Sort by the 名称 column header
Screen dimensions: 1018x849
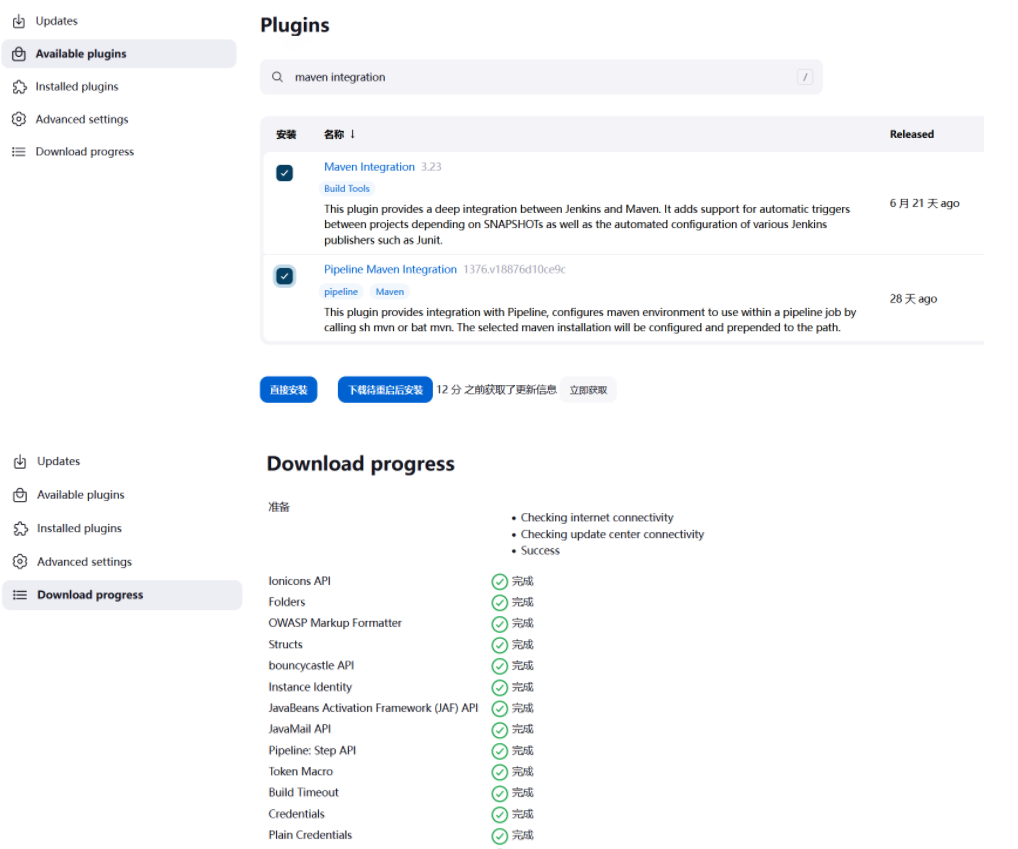339,134
